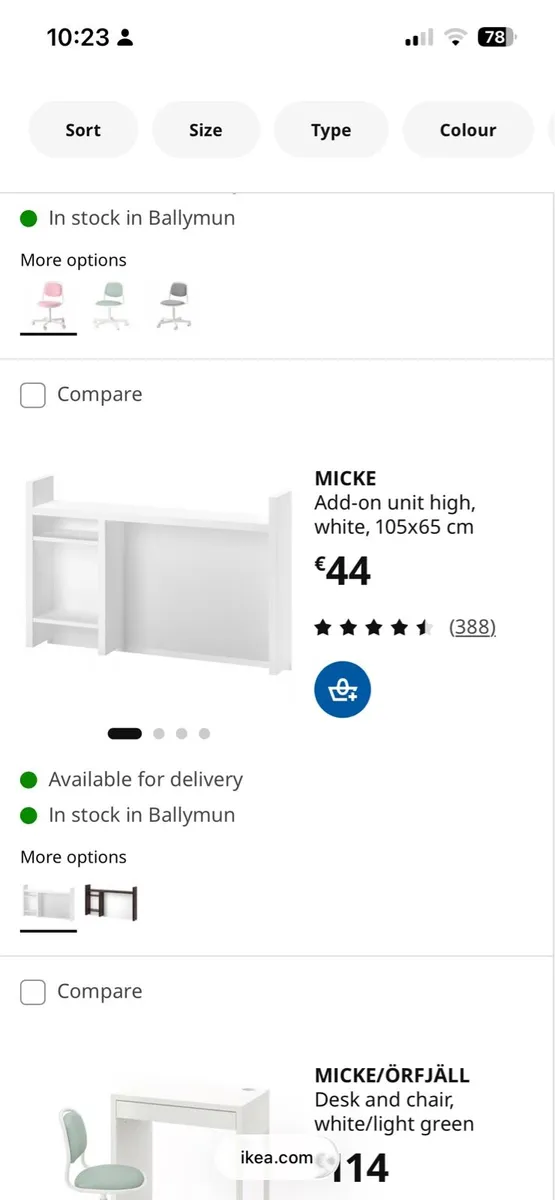Open the Size filter dropdown
The height and width of the screenshot is (1200, 555).
(x=205, y=130)
